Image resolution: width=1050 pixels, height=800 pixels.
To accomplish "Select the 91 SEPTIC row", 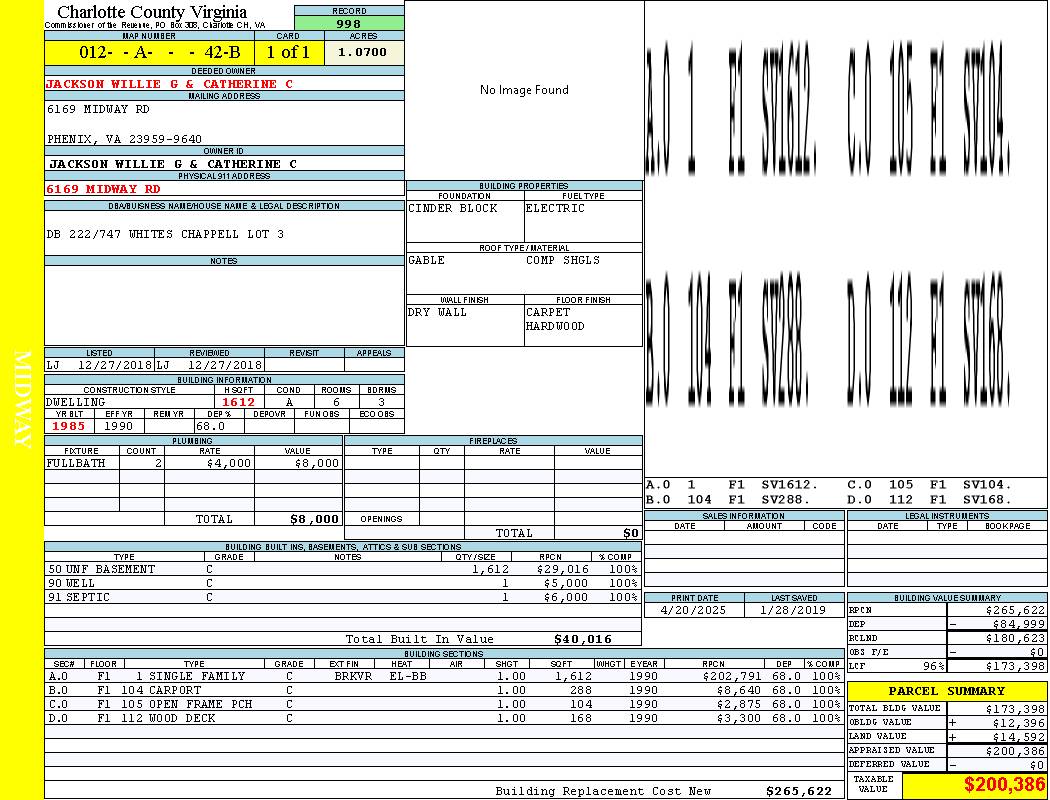I will coord(343,598).
